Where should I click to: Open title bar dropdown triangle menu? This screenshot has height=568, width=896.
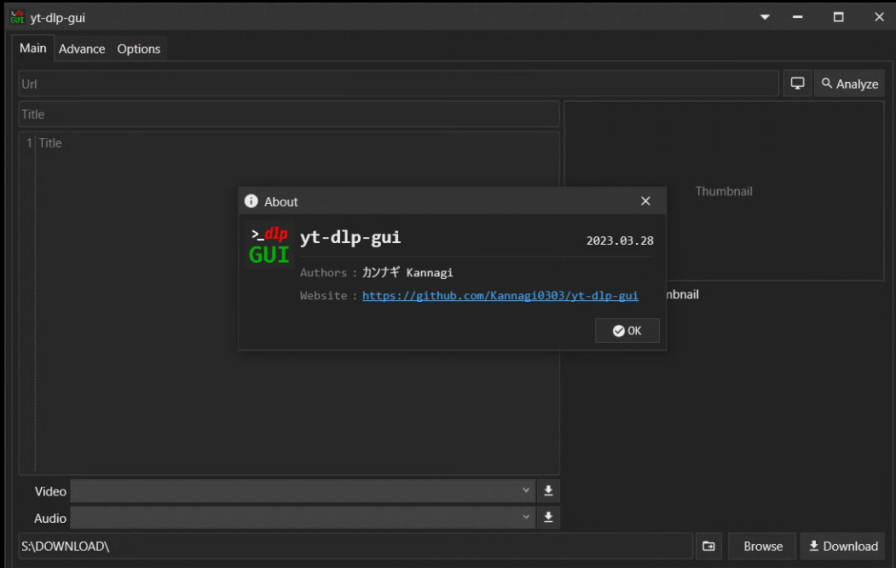coord(765,17)
